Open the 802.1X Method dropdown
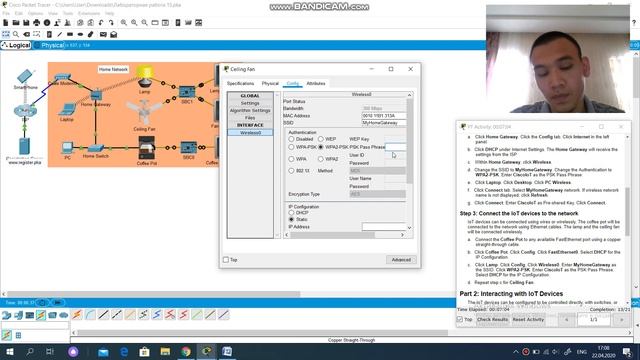Screen dimensions: 640x360 pos(378,171)
